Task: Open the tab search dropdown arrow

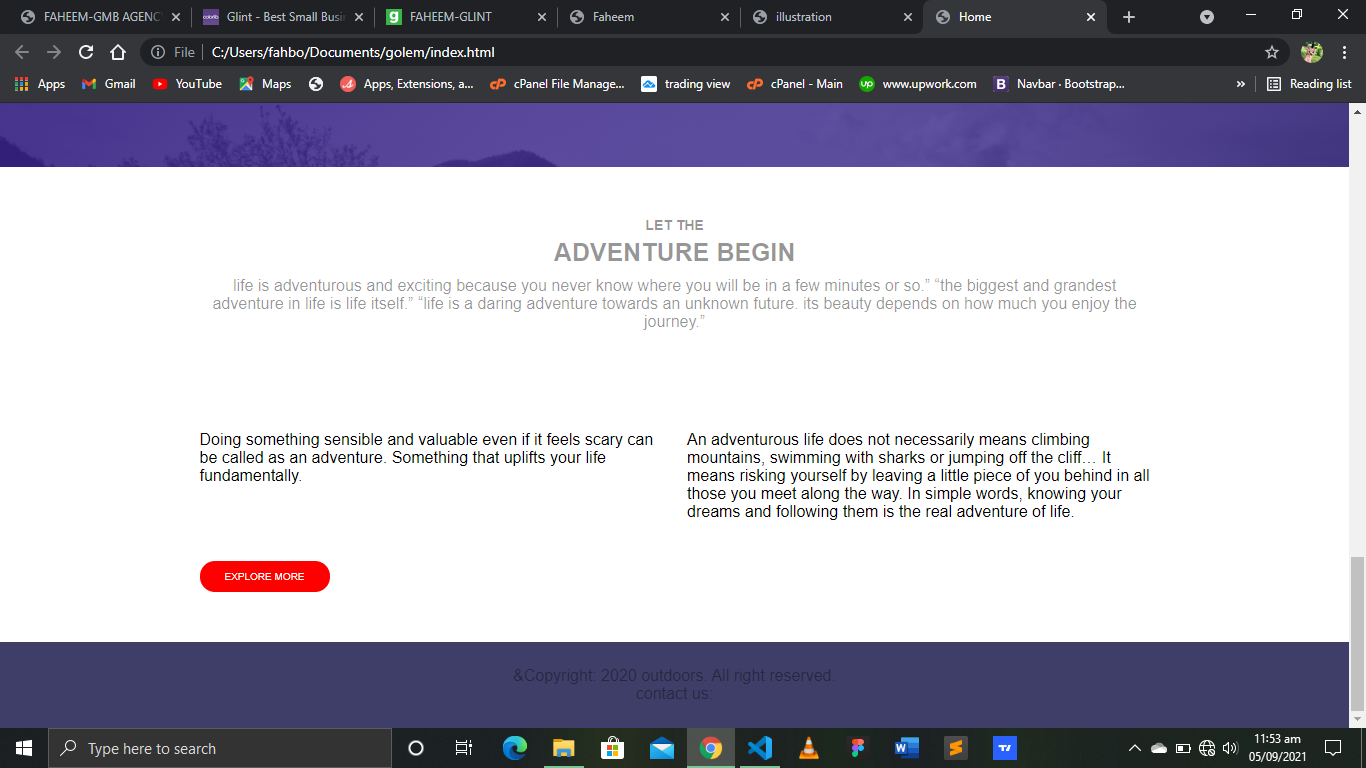Action: [1207, 17]
